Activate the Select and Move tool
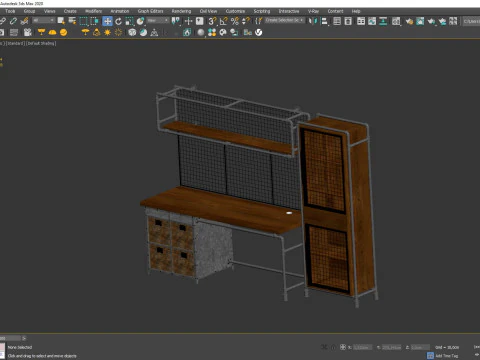480x360 pixels. [107, 21]
